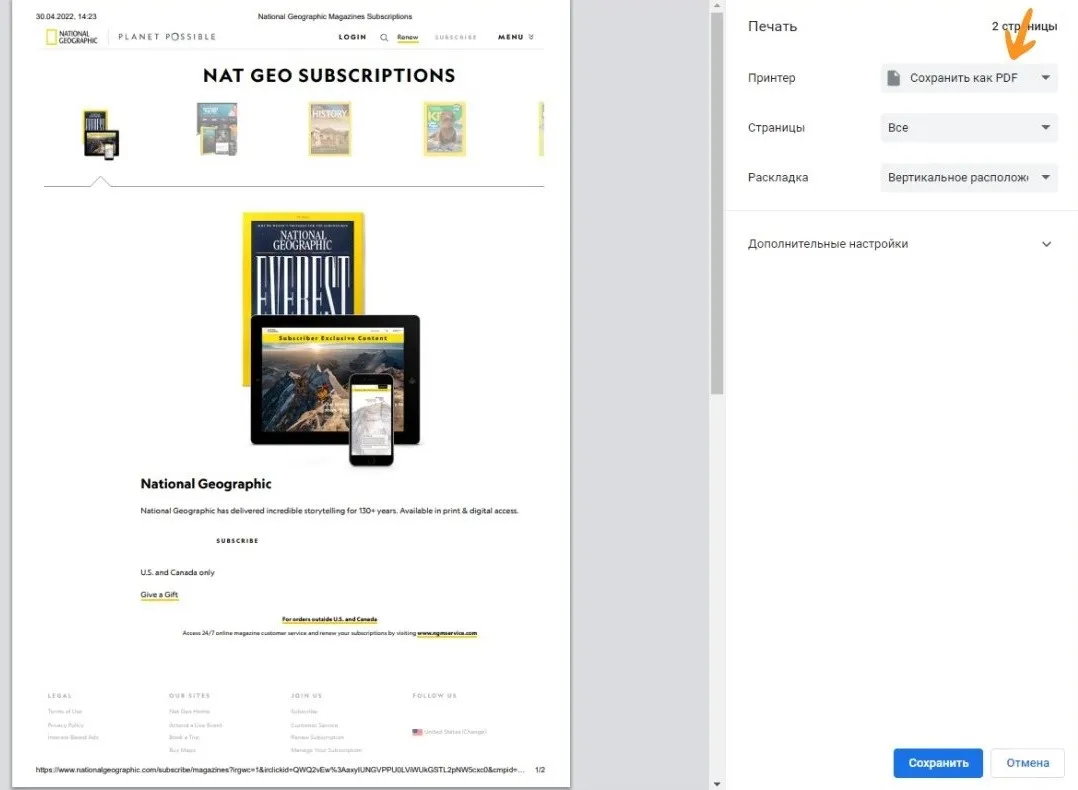The height and width of the screenshot is (790, 1078).
Task: Select the Kids magazine cover thumbnail
Action: click(444, 129)
